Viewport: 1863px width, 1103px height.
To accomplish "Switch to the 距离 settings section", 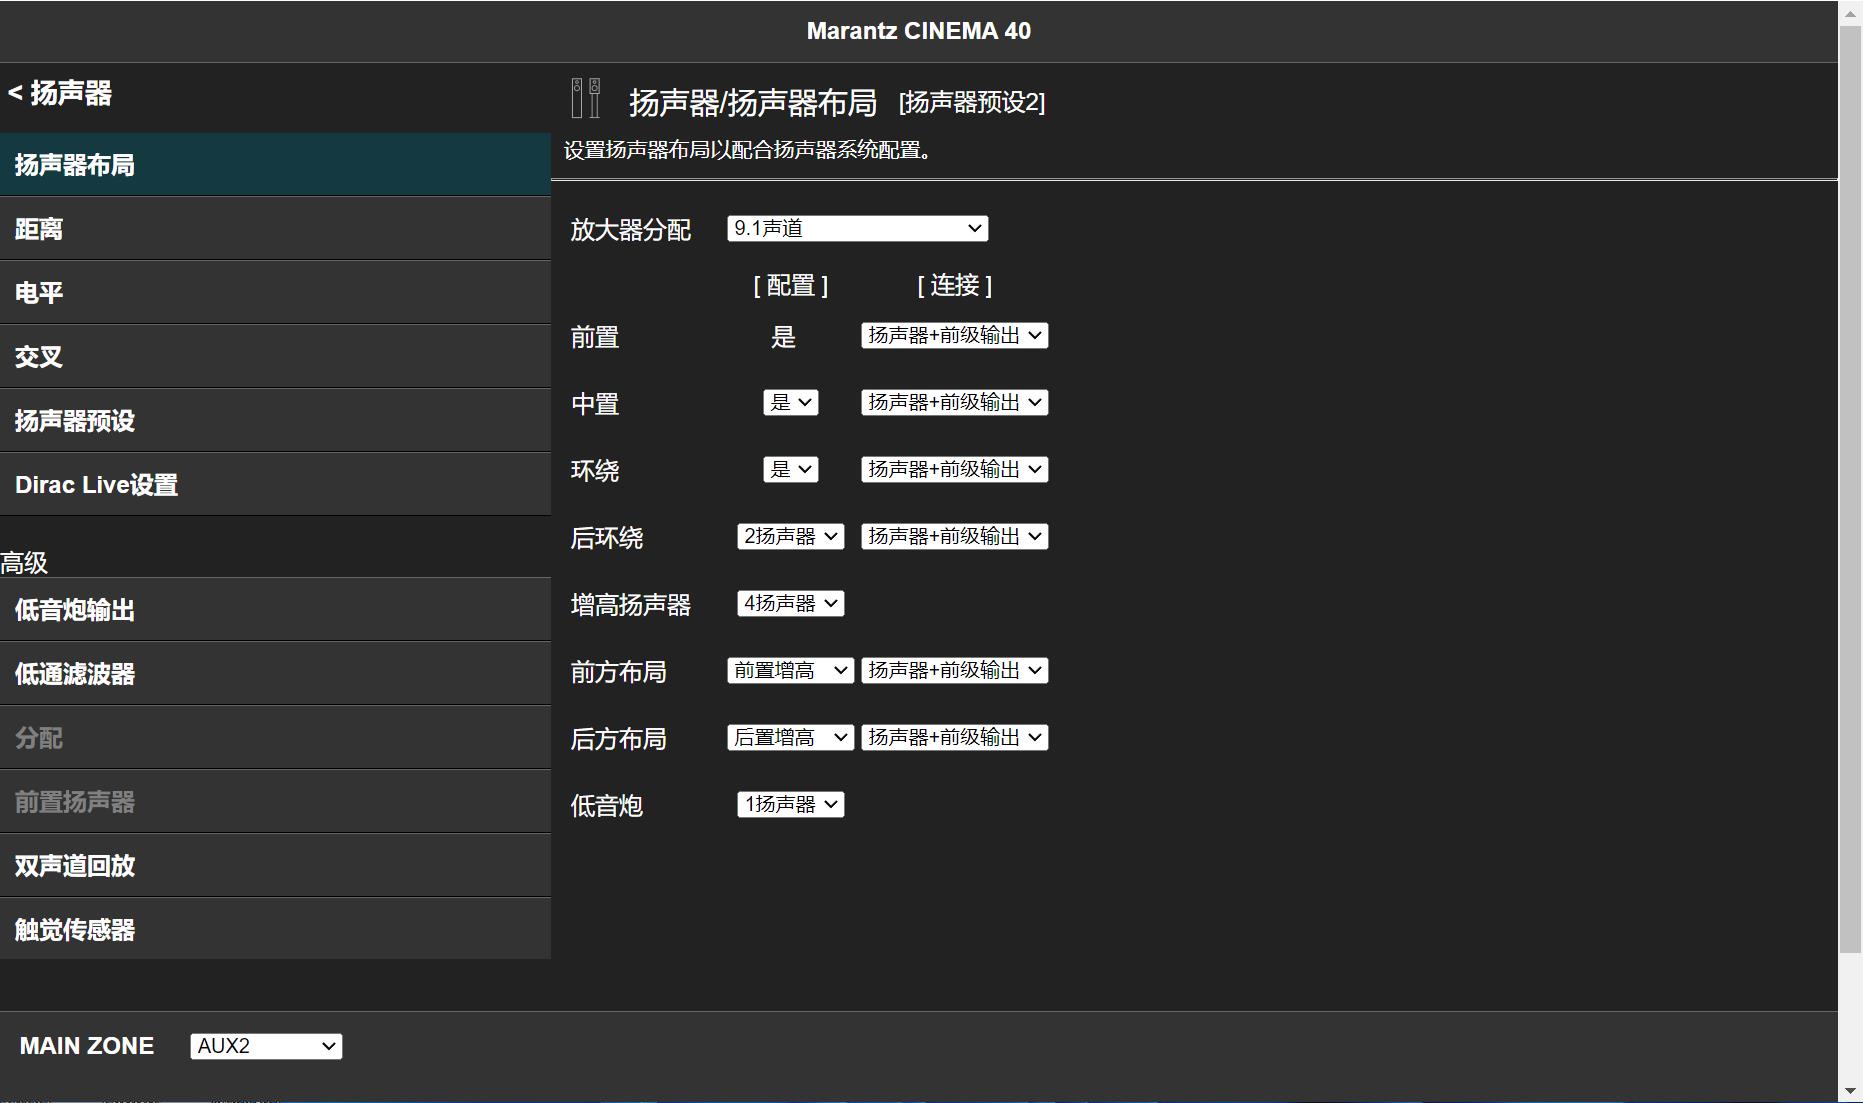I will (275, 228).
